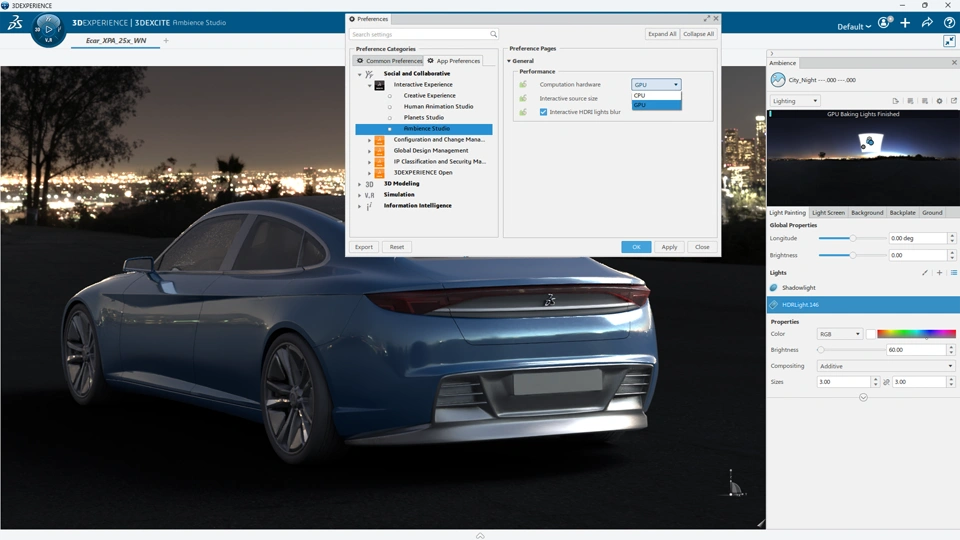Open the Background tab
The height and width of the screenshot is (540, 960).
pyautogui.click(x=867, y=212)
